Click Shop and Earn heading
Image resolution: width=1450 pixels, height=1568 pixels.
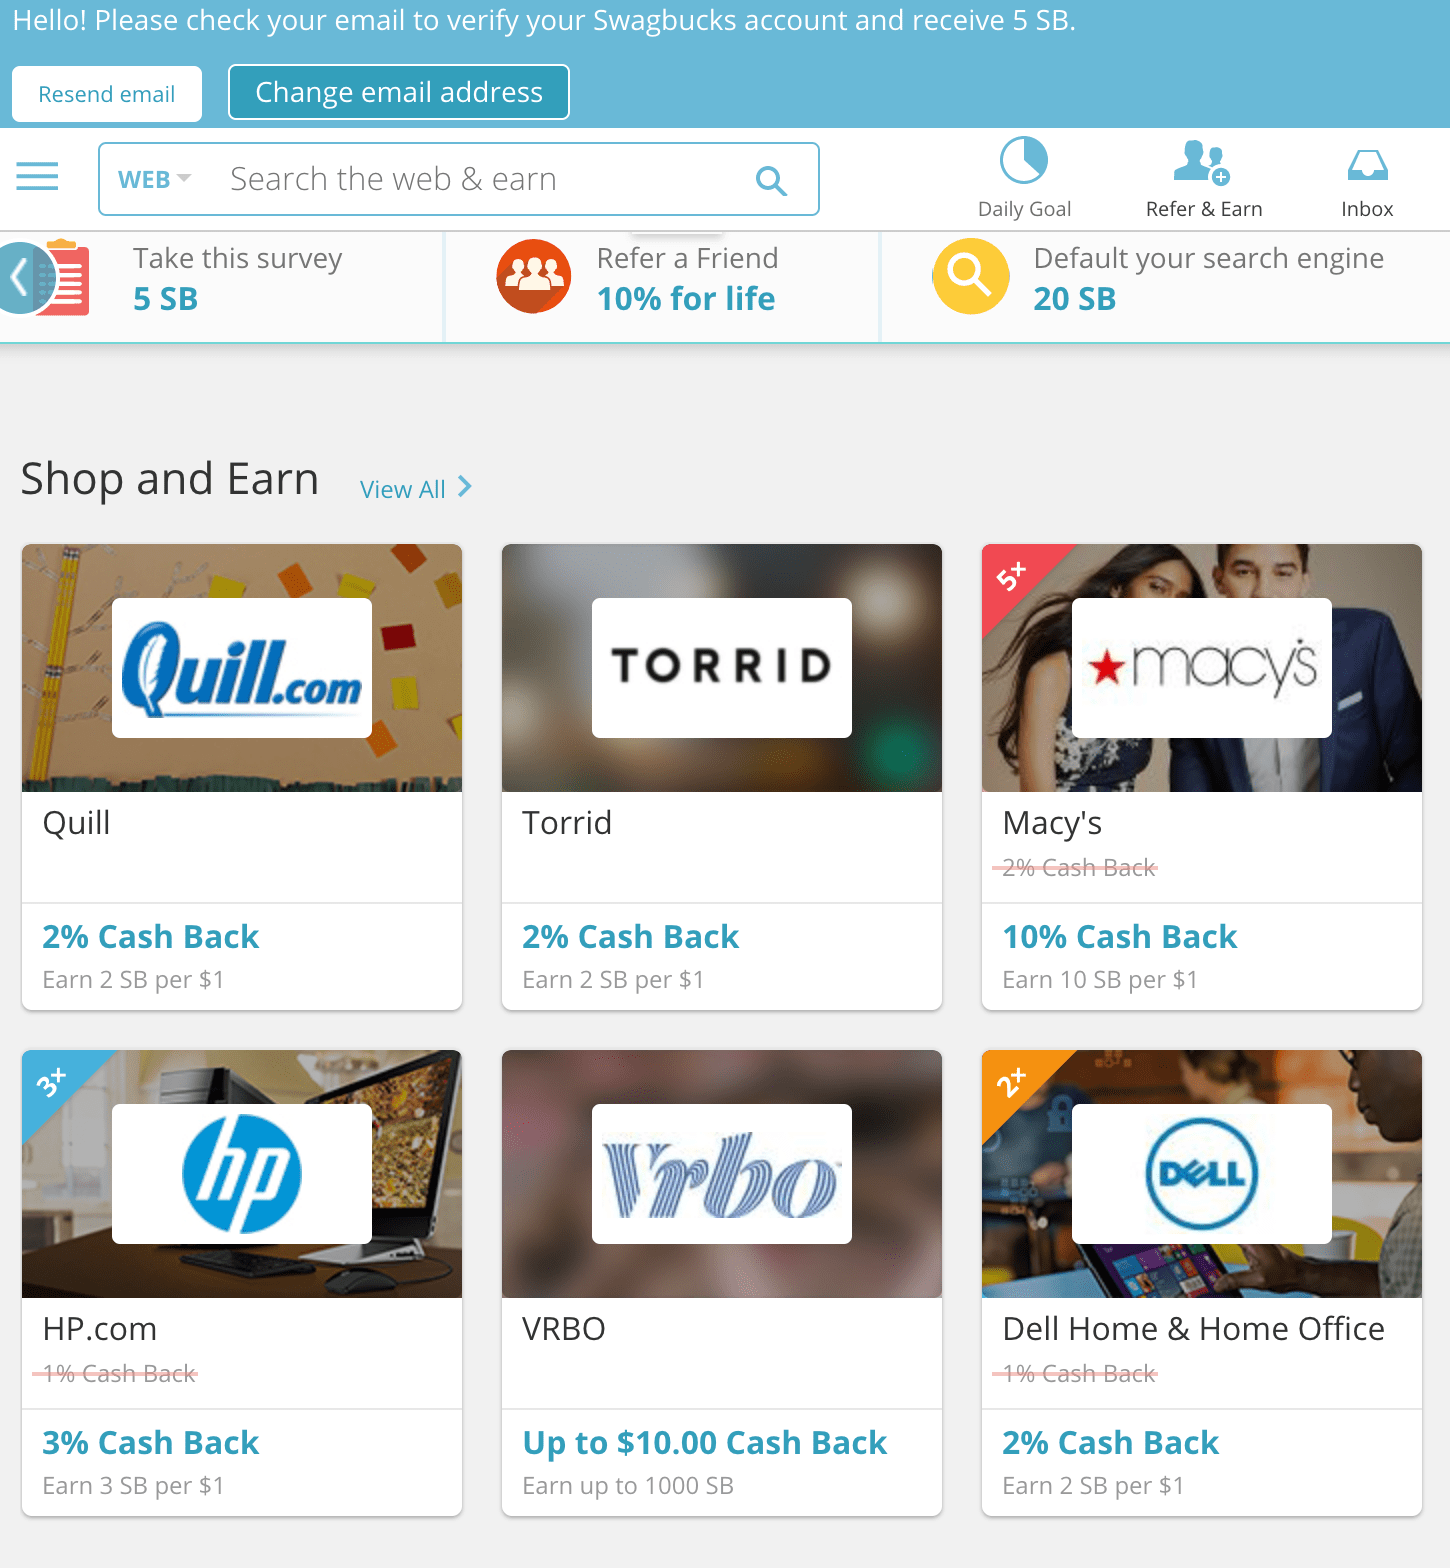(170, 479)
